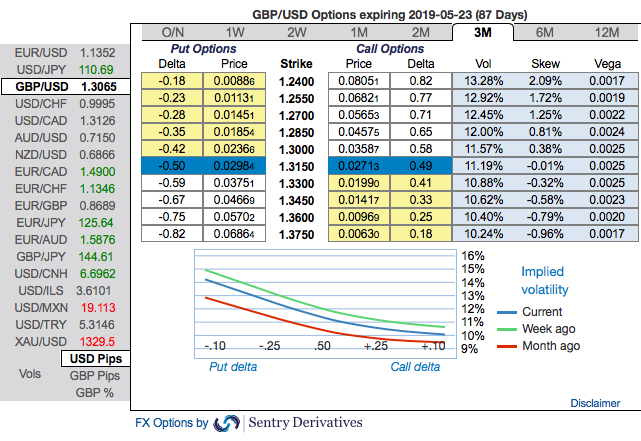
Task: Switch display to GBP %
Action: 95,393
